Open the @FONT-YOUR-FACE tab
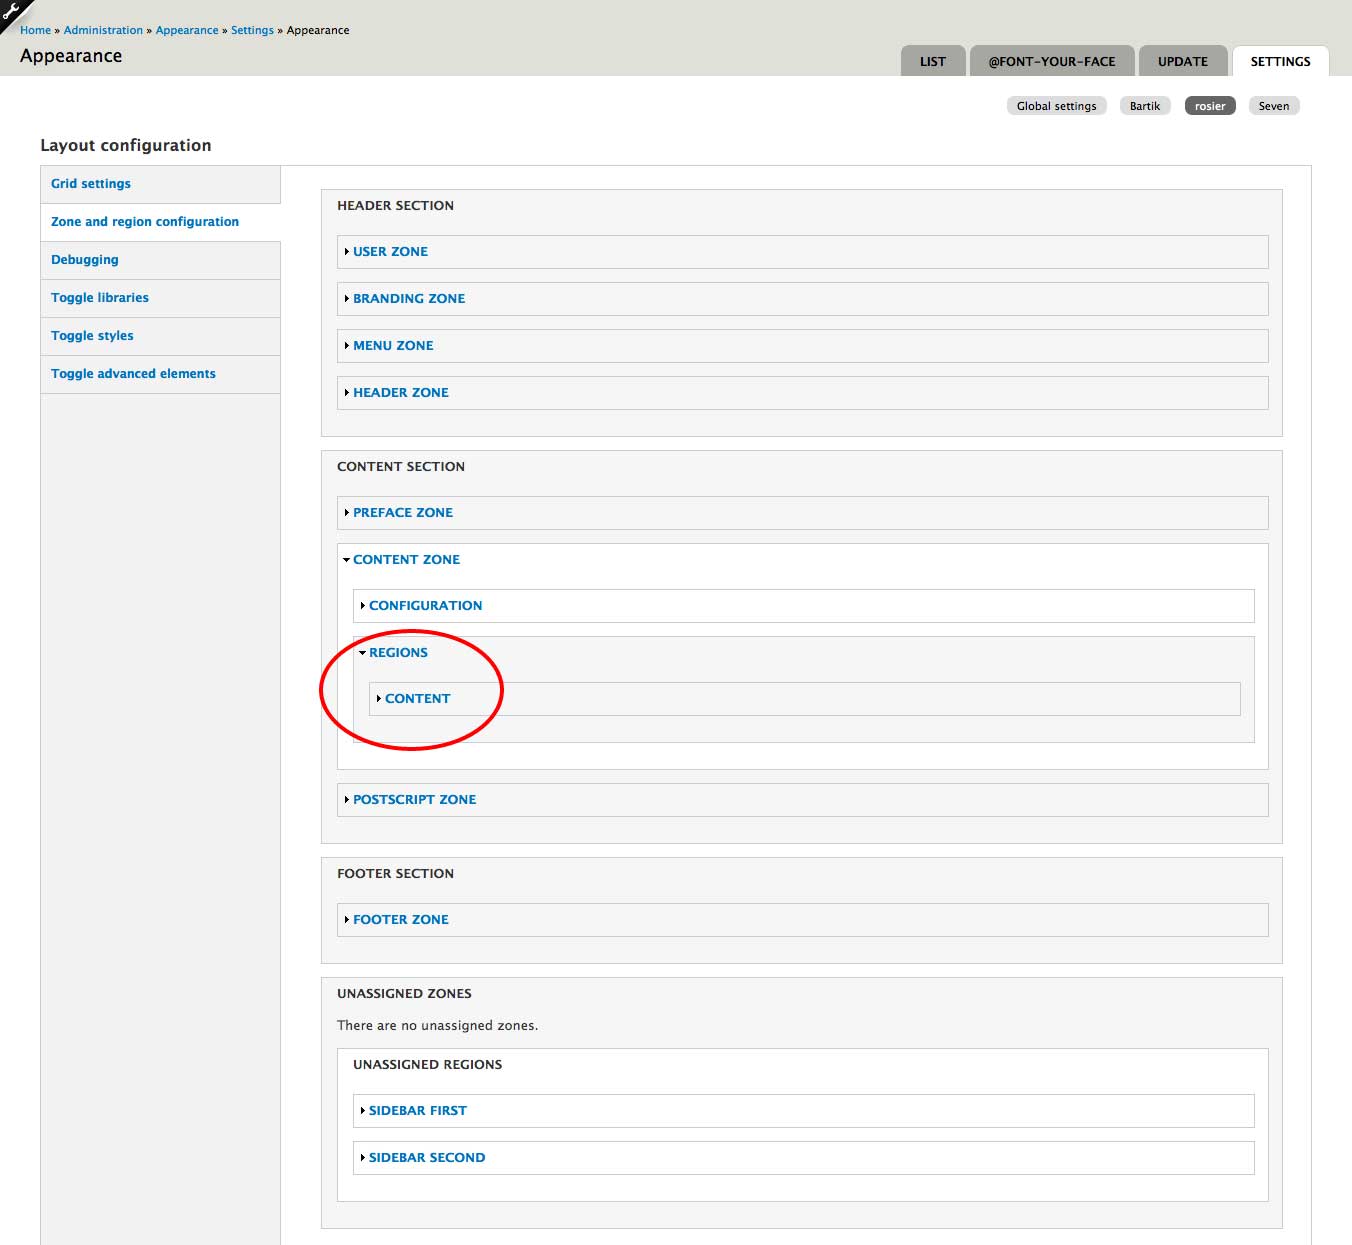The height and width of the screenshot is (1245, 1352). 1052,61
